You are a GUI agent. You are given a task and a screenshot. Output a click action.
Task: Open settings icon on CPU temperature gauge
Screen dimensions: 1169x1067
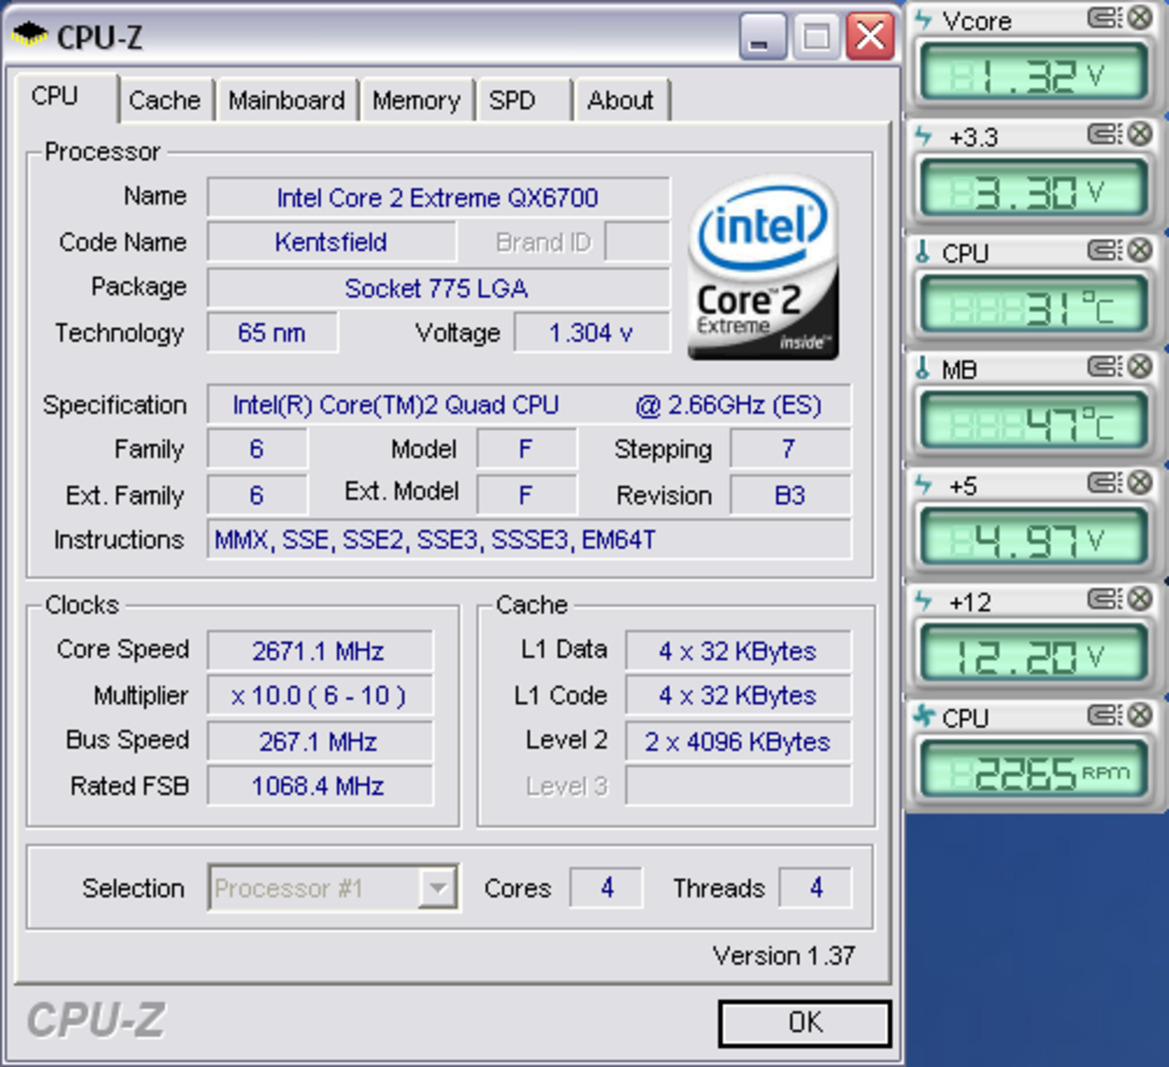click(x=1104, y=250)
